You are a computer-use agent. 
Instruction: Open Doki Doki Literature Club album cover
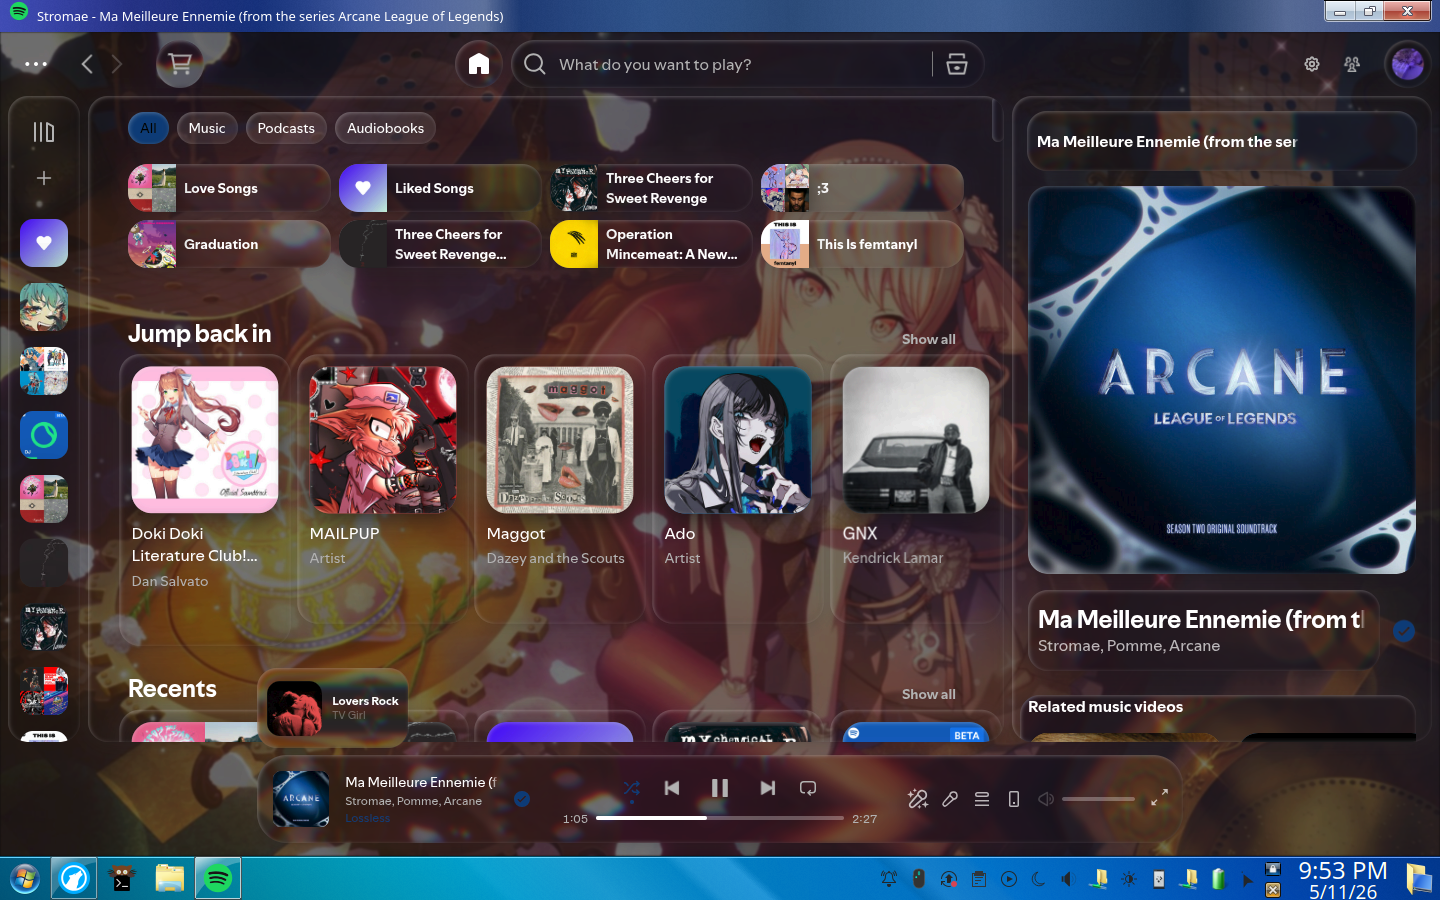point(205,440)
